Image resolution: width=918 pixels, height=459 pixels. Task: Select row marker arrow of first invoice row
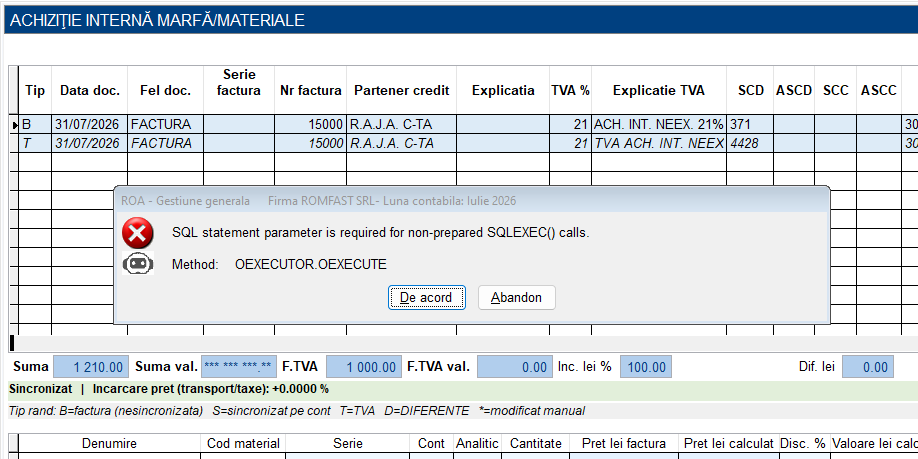[x=14, y=125]
